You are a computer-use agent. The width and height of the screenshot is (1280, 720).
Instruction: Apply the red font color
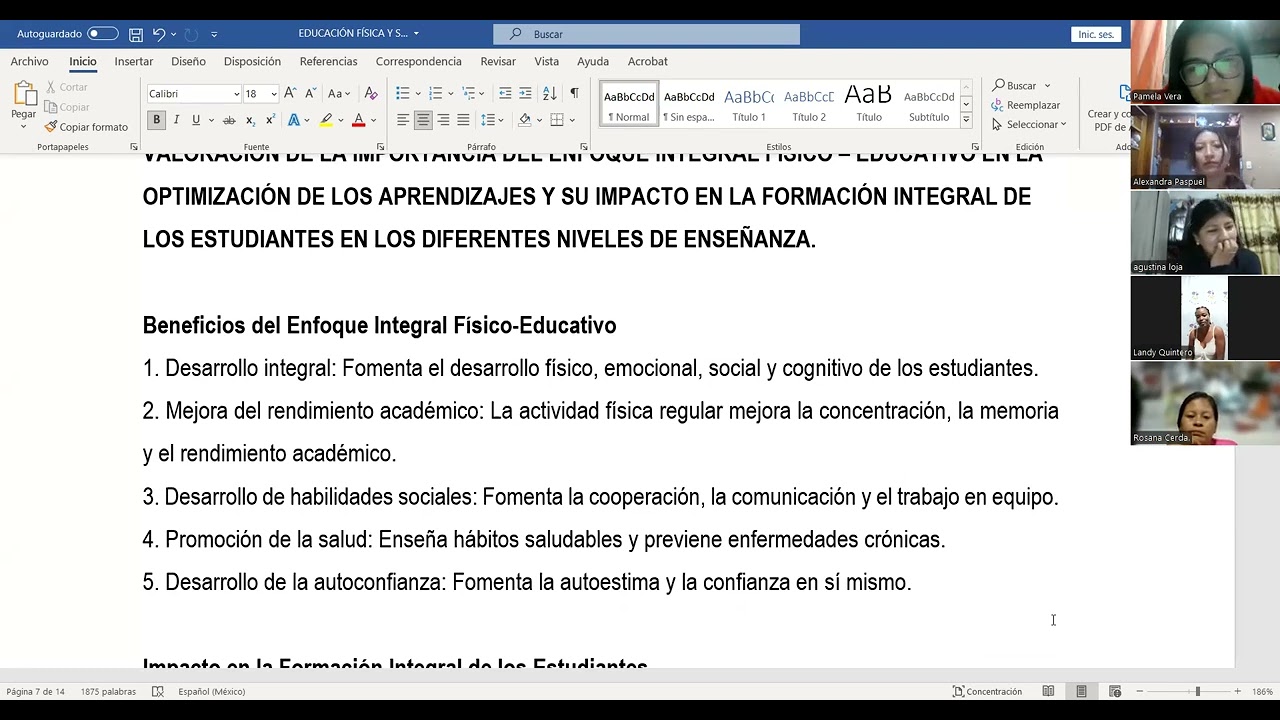click(x=358, y=120)
